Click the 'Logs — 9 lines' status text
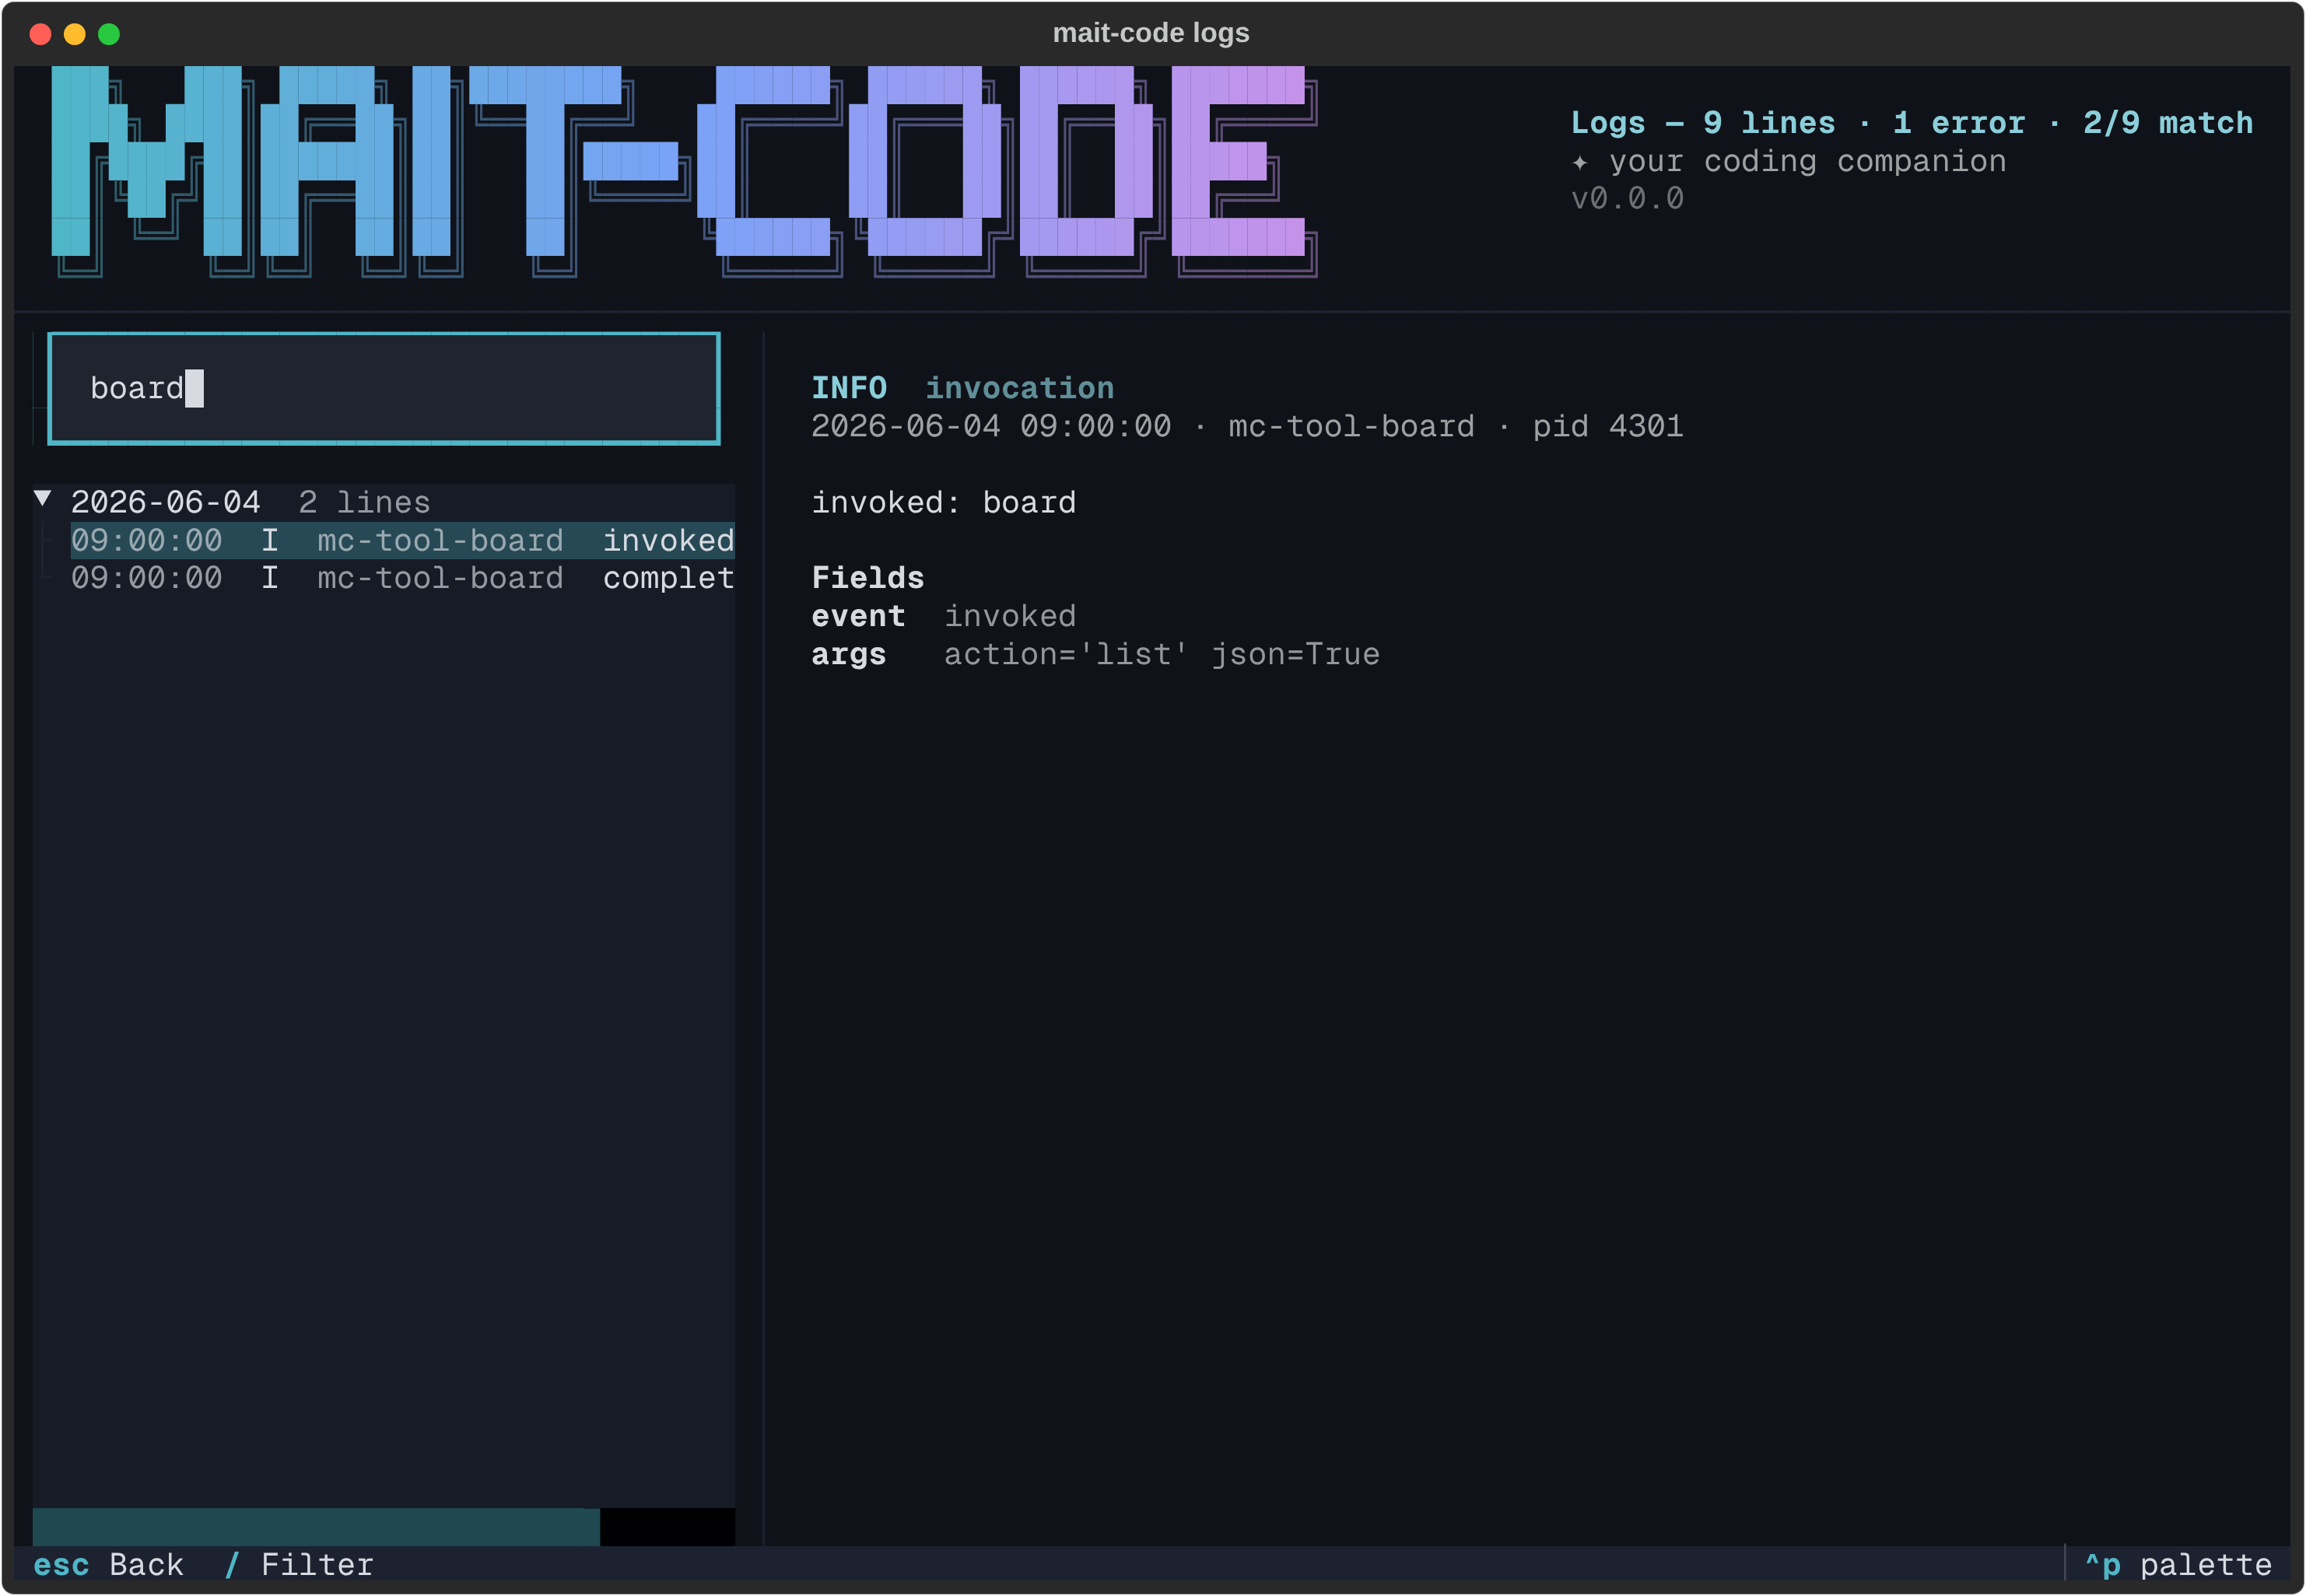2306x1596 pixels. (x=1703, y=123)
